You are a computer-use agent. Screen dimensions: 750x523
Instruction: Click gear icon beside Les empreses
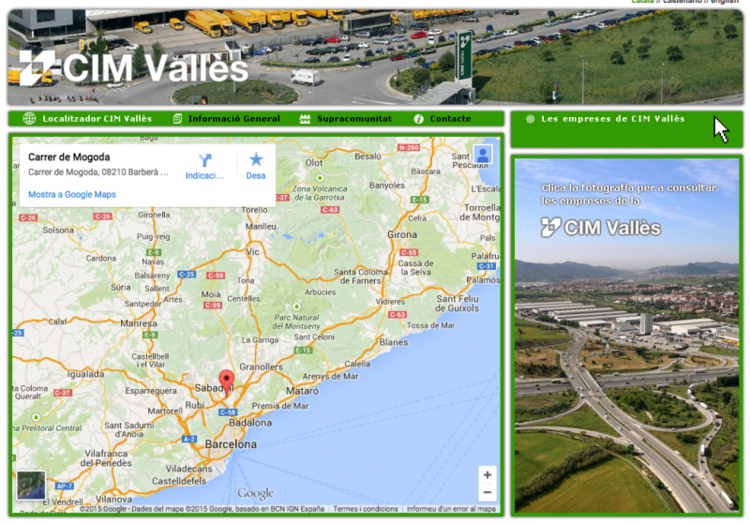[x=530, y=119]
